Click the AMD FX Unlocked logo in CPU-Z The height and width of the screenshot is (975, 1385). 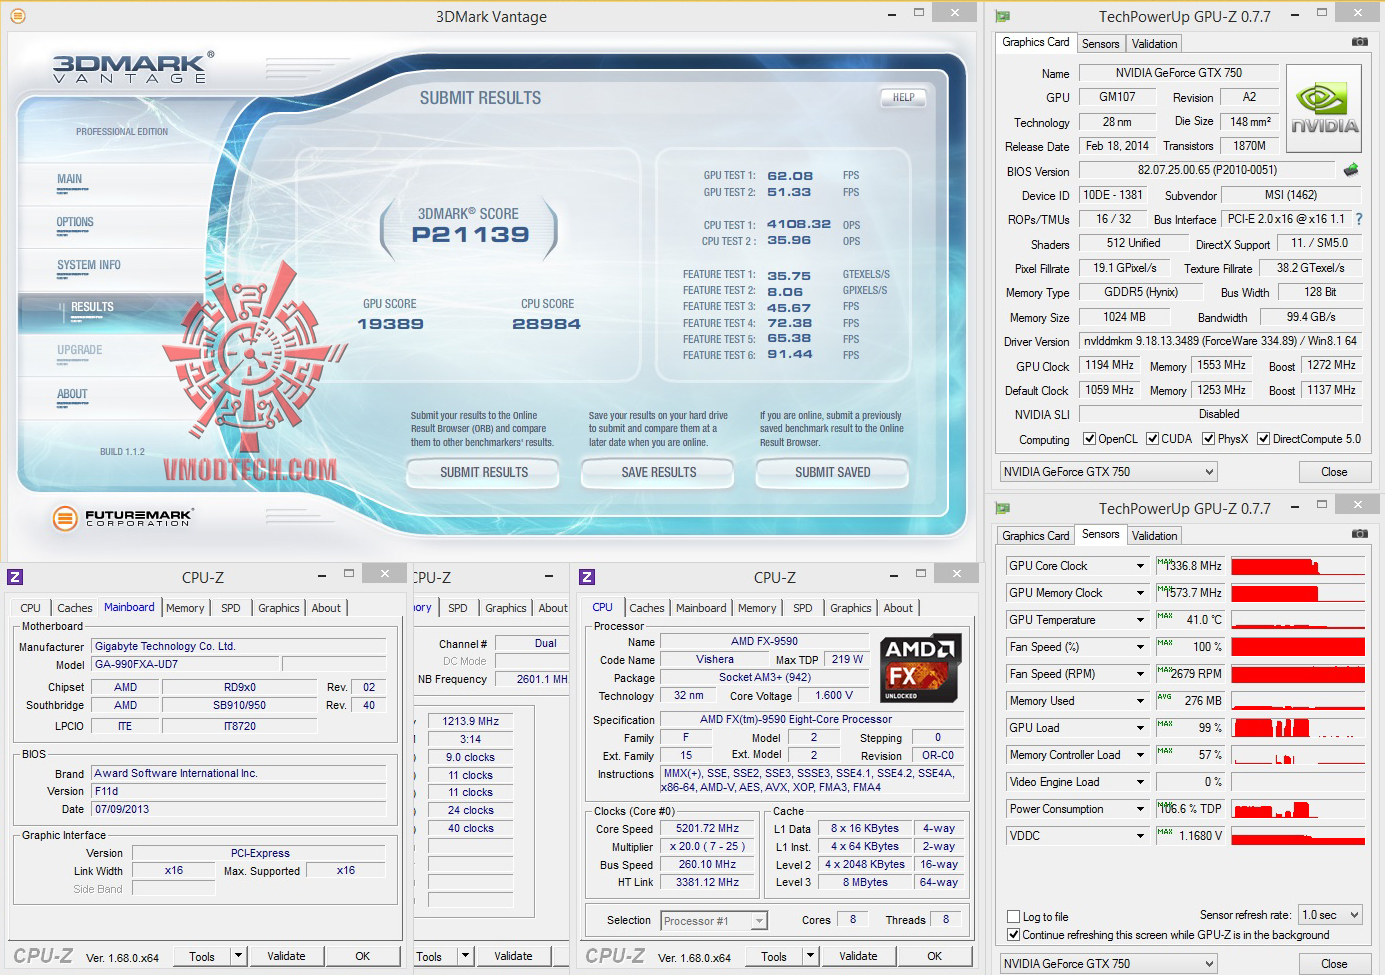[920, 668]
